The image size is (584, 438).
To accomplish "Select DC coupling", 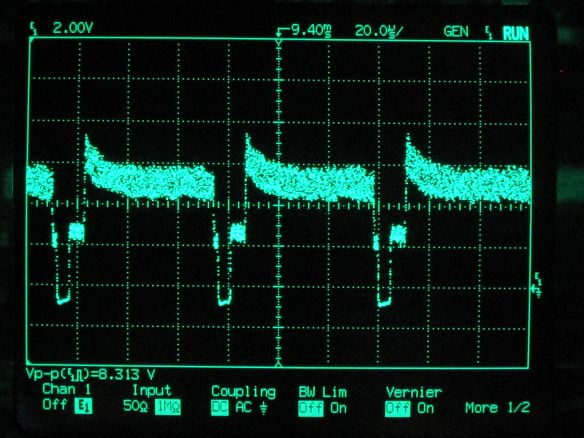I will tap(220, 408).
